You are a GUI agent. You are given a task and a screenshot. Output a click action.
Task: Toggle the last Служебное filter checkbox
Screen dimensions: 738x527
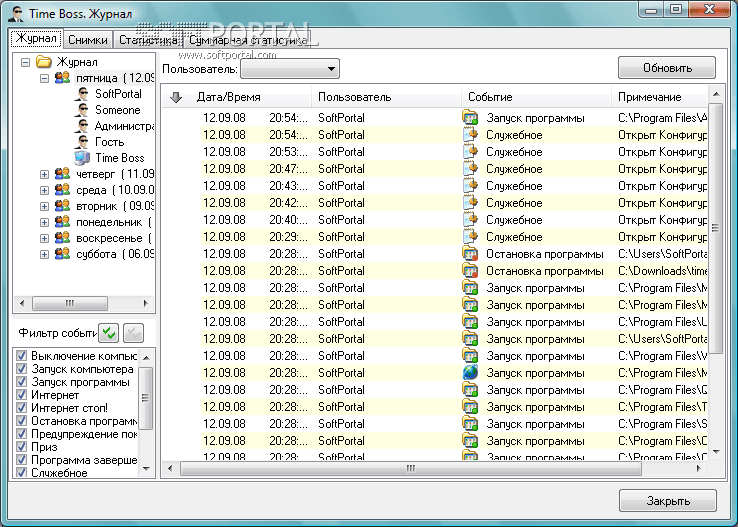click(22, 472)
